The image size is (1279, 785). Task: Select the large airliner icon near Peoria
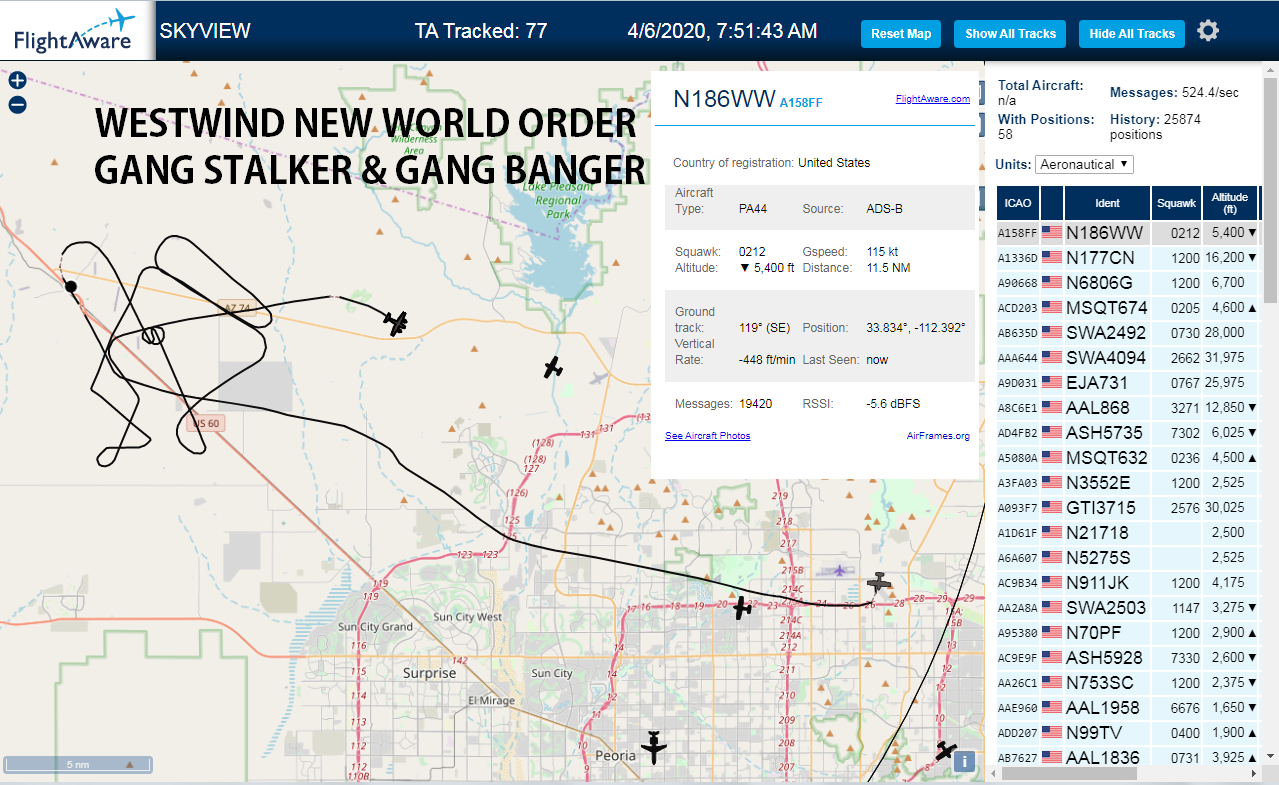click(x=654, y=747)
